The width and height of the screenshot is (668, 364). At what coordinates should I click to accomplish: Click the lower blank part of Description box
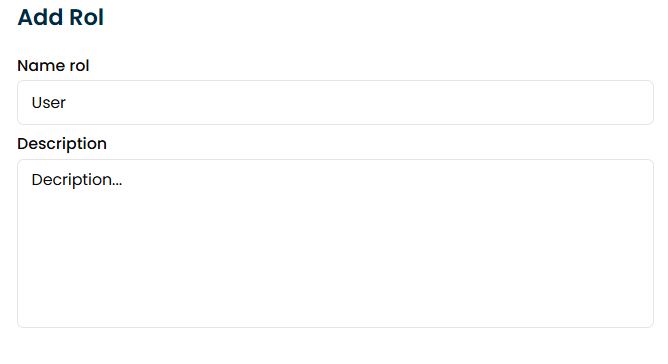(335, 298)
